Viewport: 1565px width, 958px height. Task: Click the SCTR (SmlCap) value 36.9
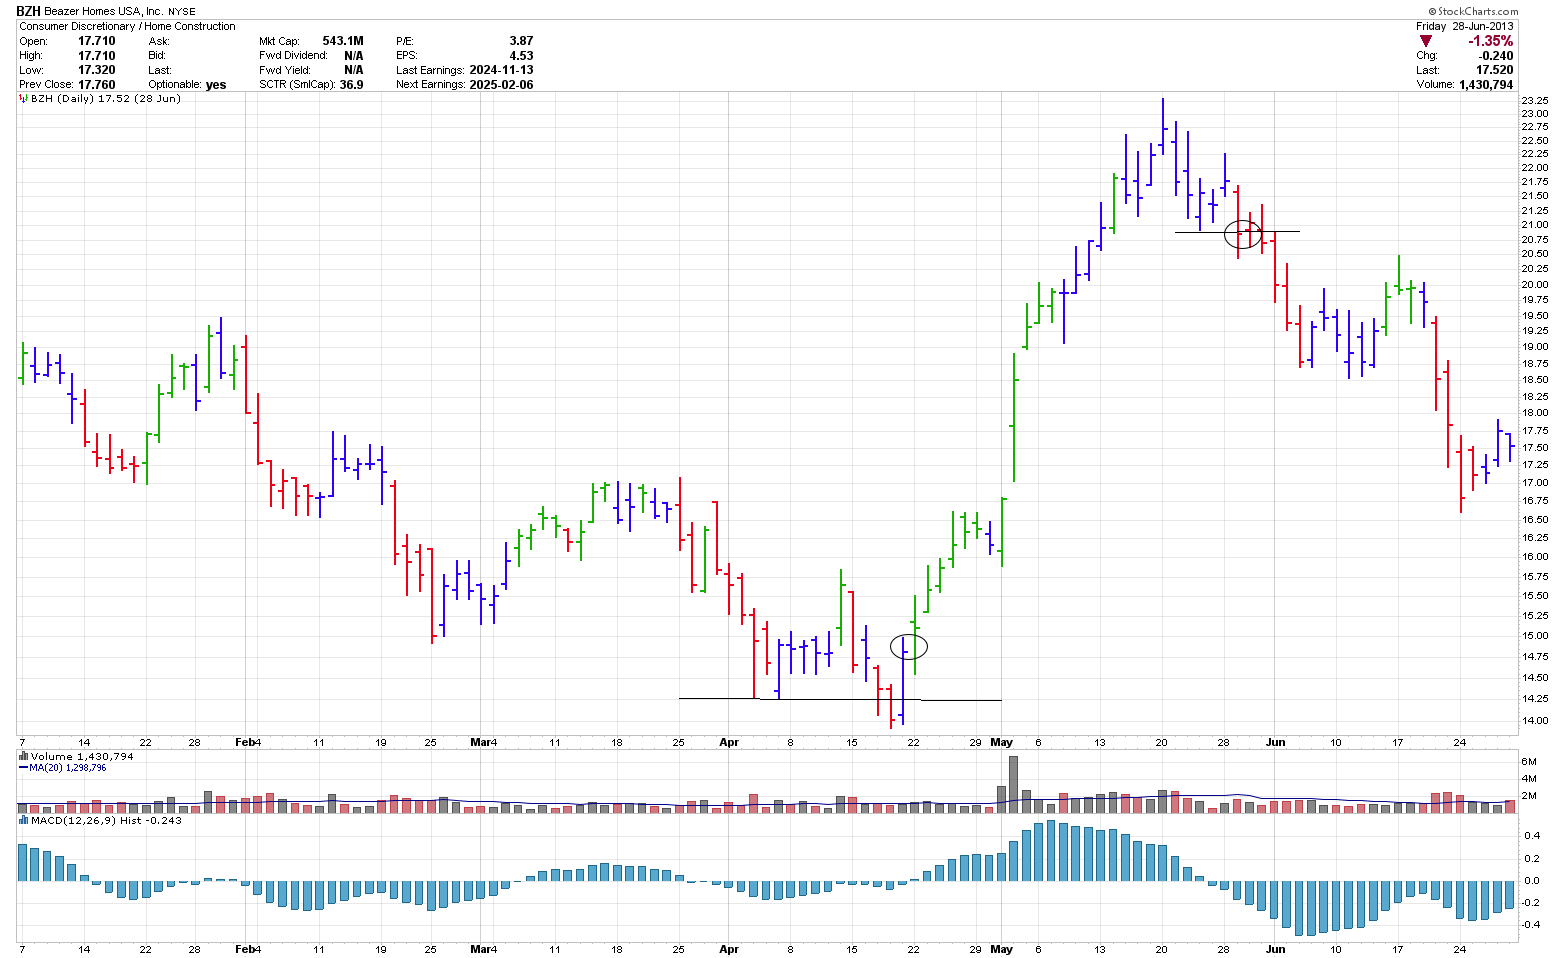352,85
